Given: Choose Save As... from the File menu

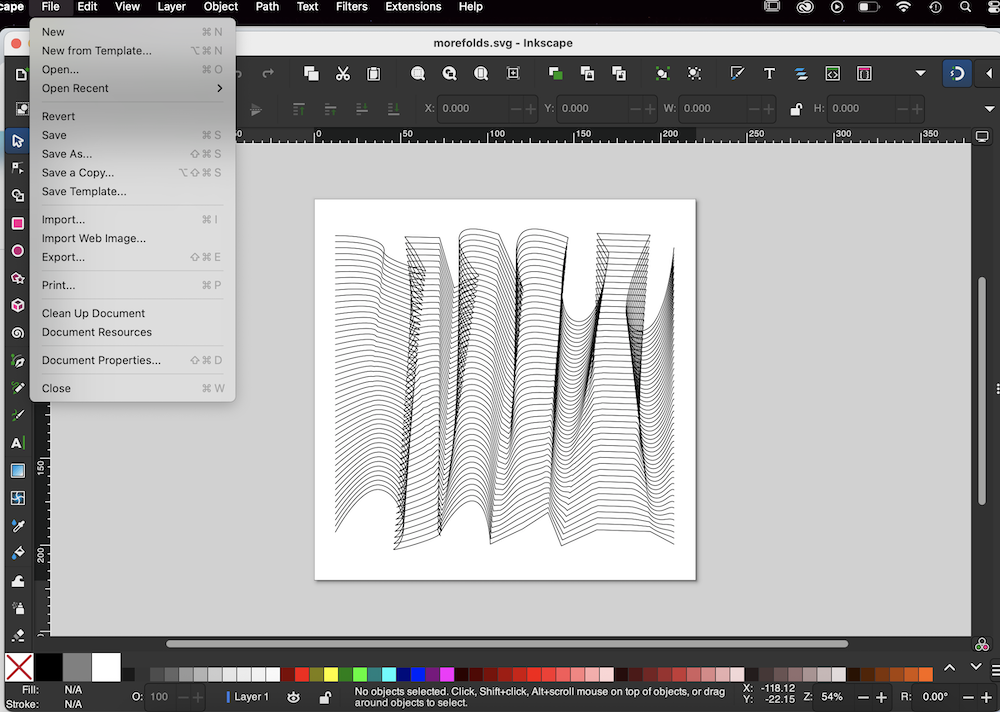Looking at the screenshot, I should (x=67, y=154).
